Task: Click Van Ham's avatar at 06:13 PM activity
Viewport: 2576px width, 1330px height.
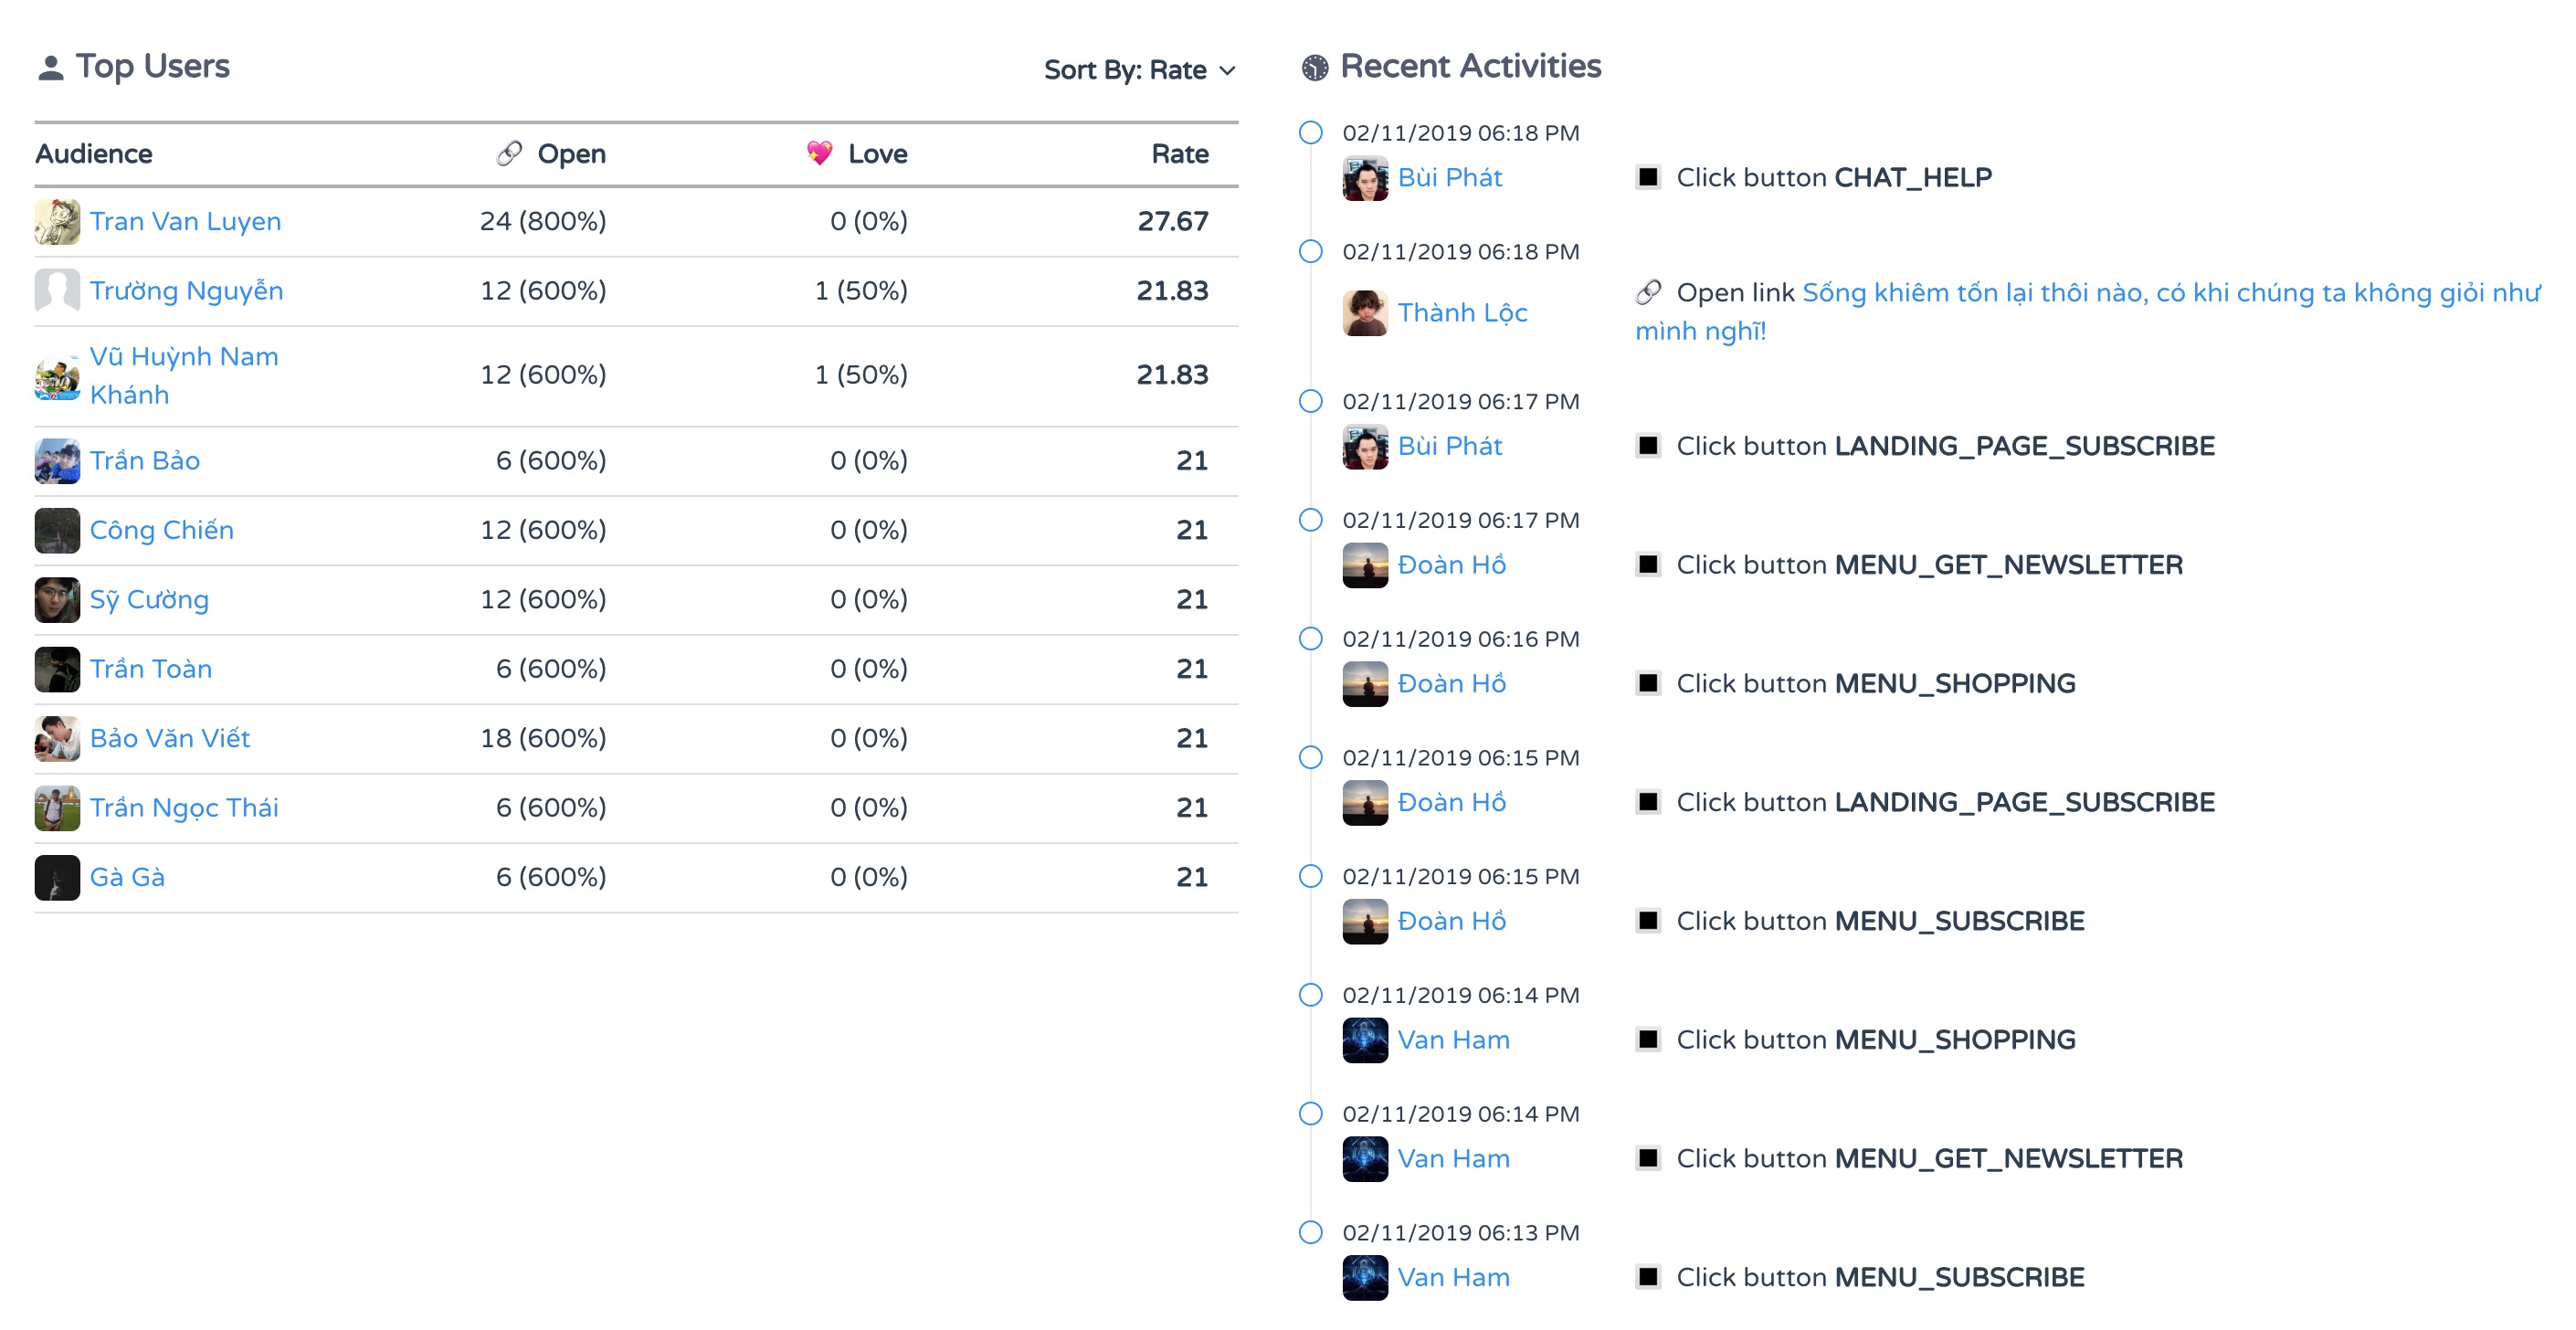Action: coord(1364,1277)
